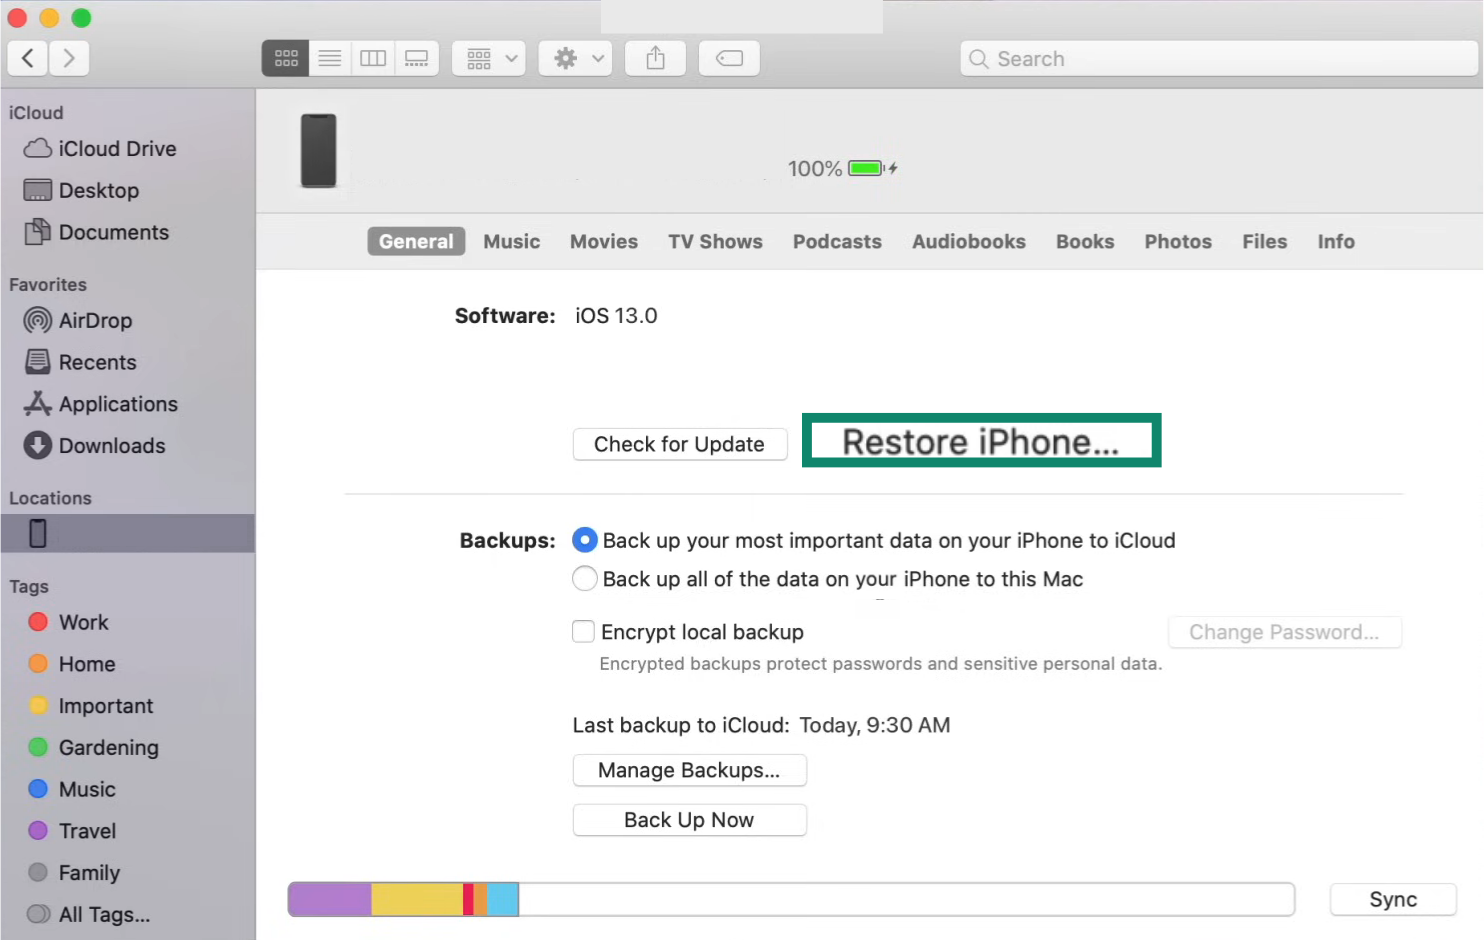This screenshot has height=940, width=1484.
Task: Open the Share sheet from the toolbar
Action: pos(655,58)
